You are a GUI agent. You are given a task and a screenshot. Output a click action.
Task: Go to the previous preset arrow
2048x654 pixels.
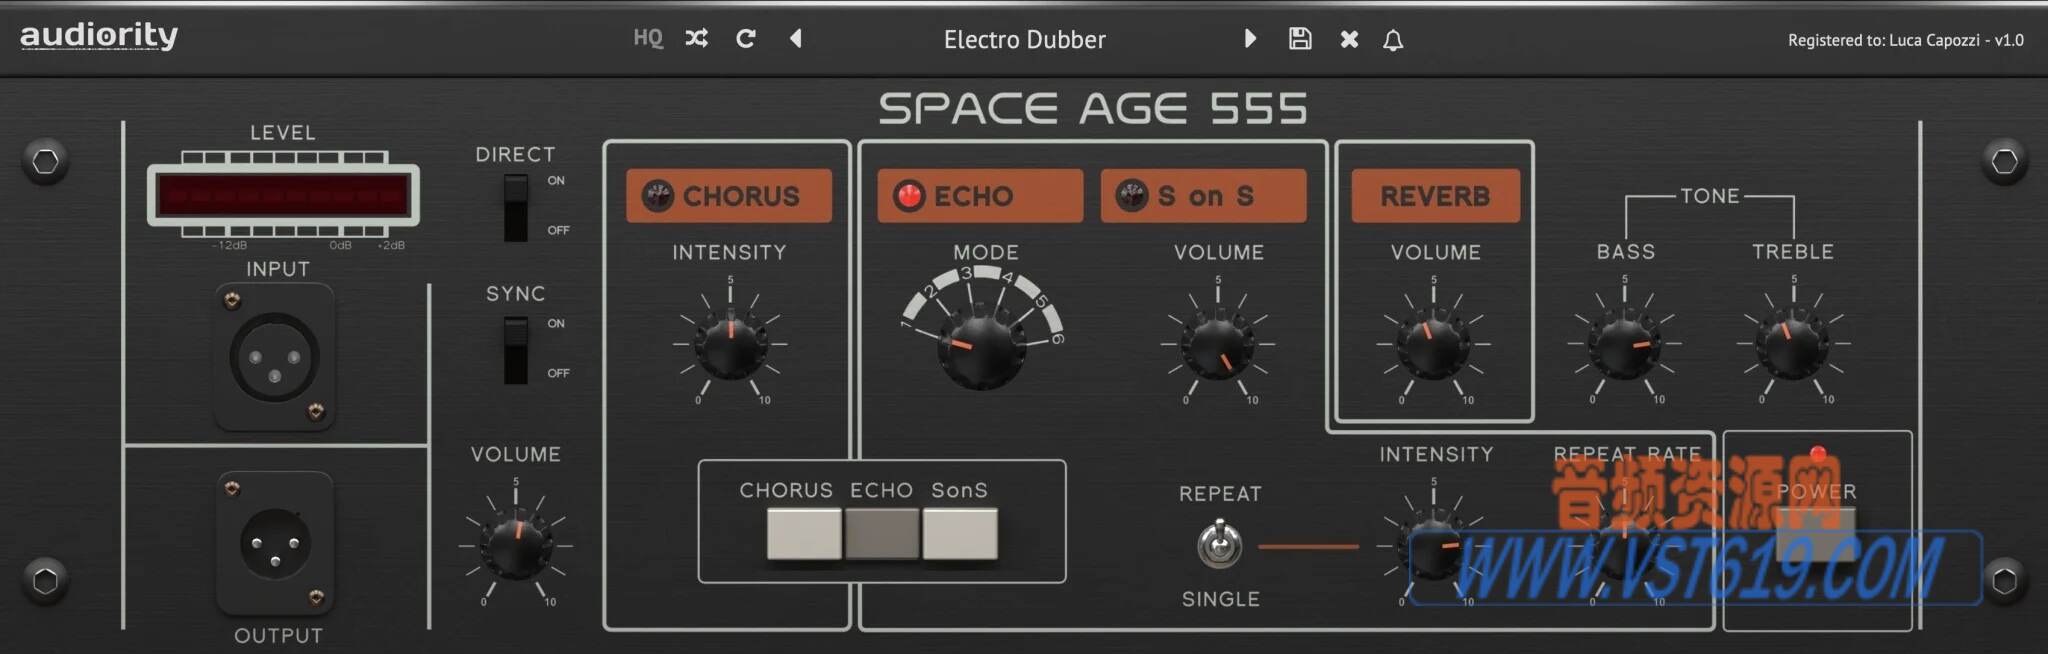click(x=796, y=38)
